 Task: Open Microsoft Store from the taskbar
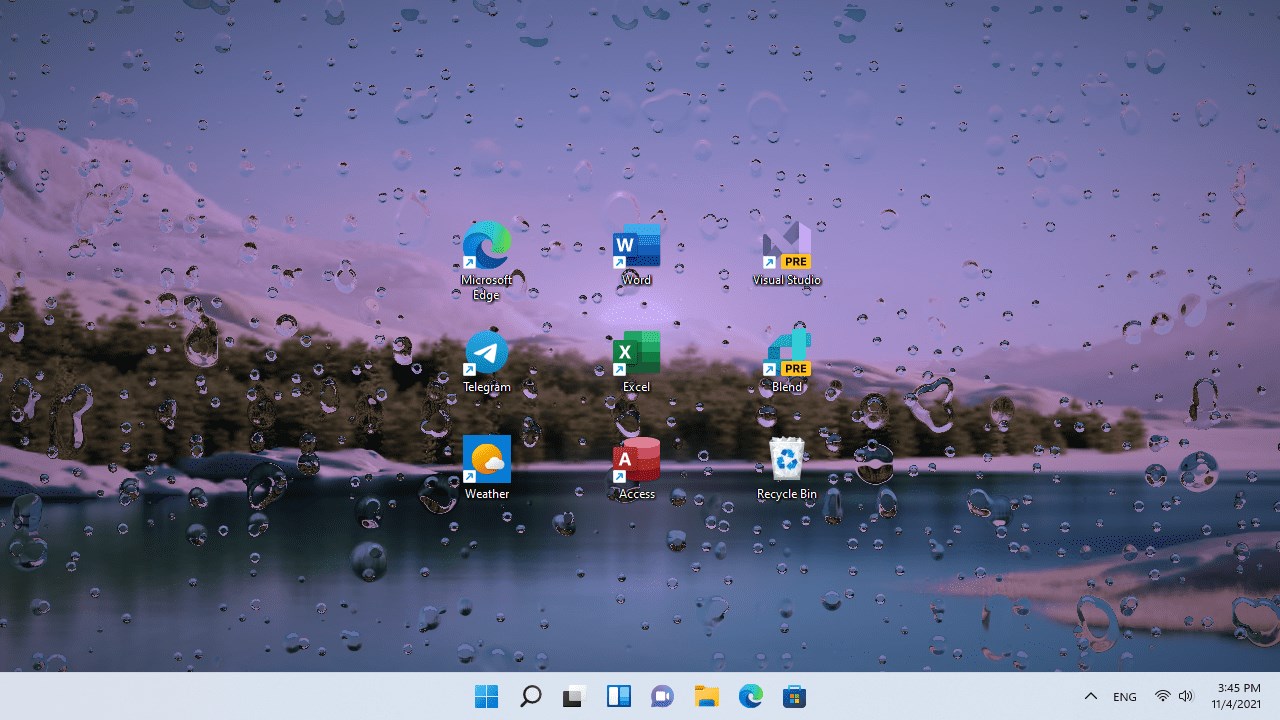coord(794,697)
